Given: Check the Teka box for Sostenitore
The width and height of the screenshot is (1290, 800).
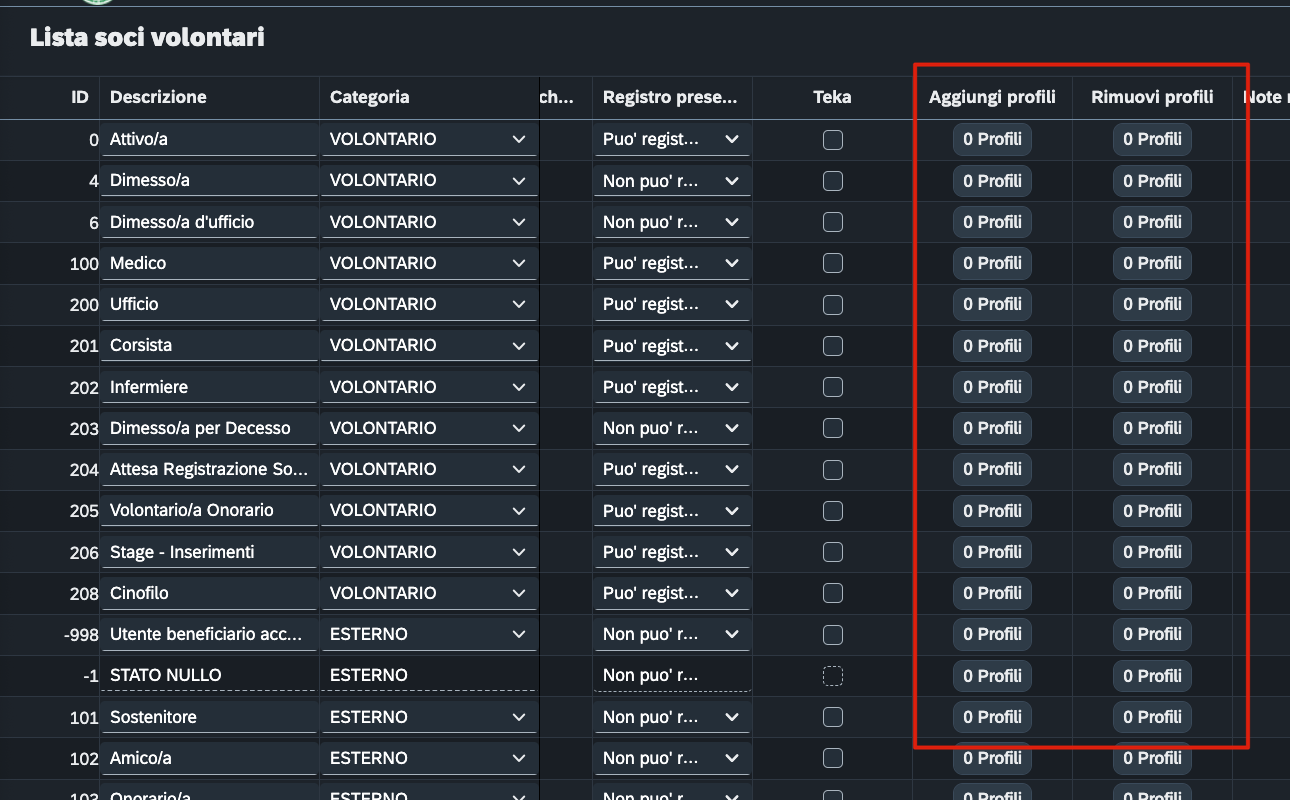Looking at the screenshot, I should coord(832,717).
